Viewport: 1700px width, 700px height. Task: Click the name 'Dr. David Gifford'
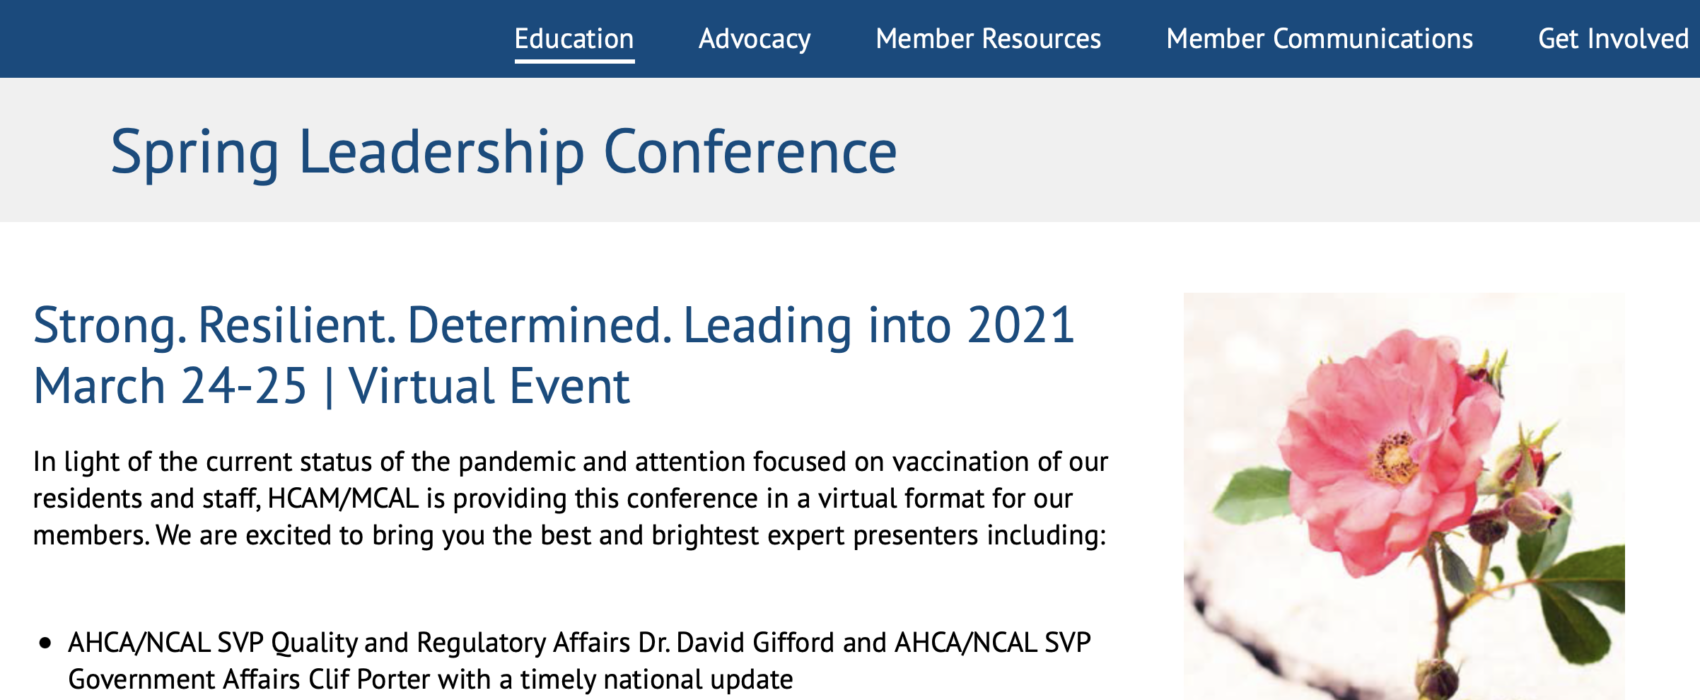pyautogui.click(x=757, y=642)
